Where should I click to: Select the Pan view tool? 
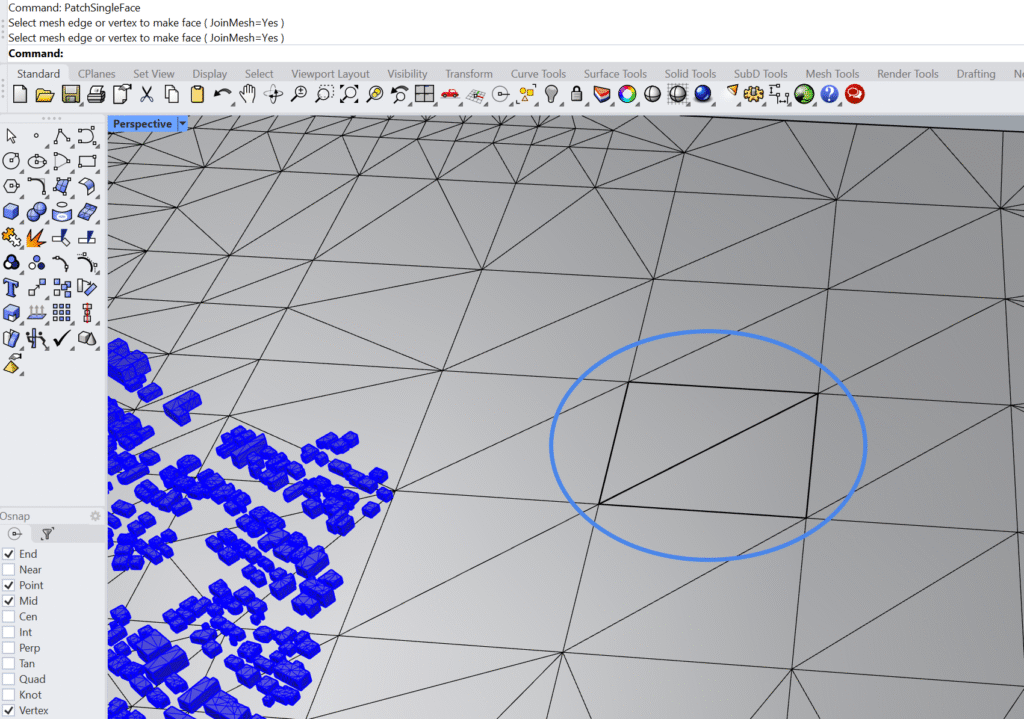click(247, 93)
